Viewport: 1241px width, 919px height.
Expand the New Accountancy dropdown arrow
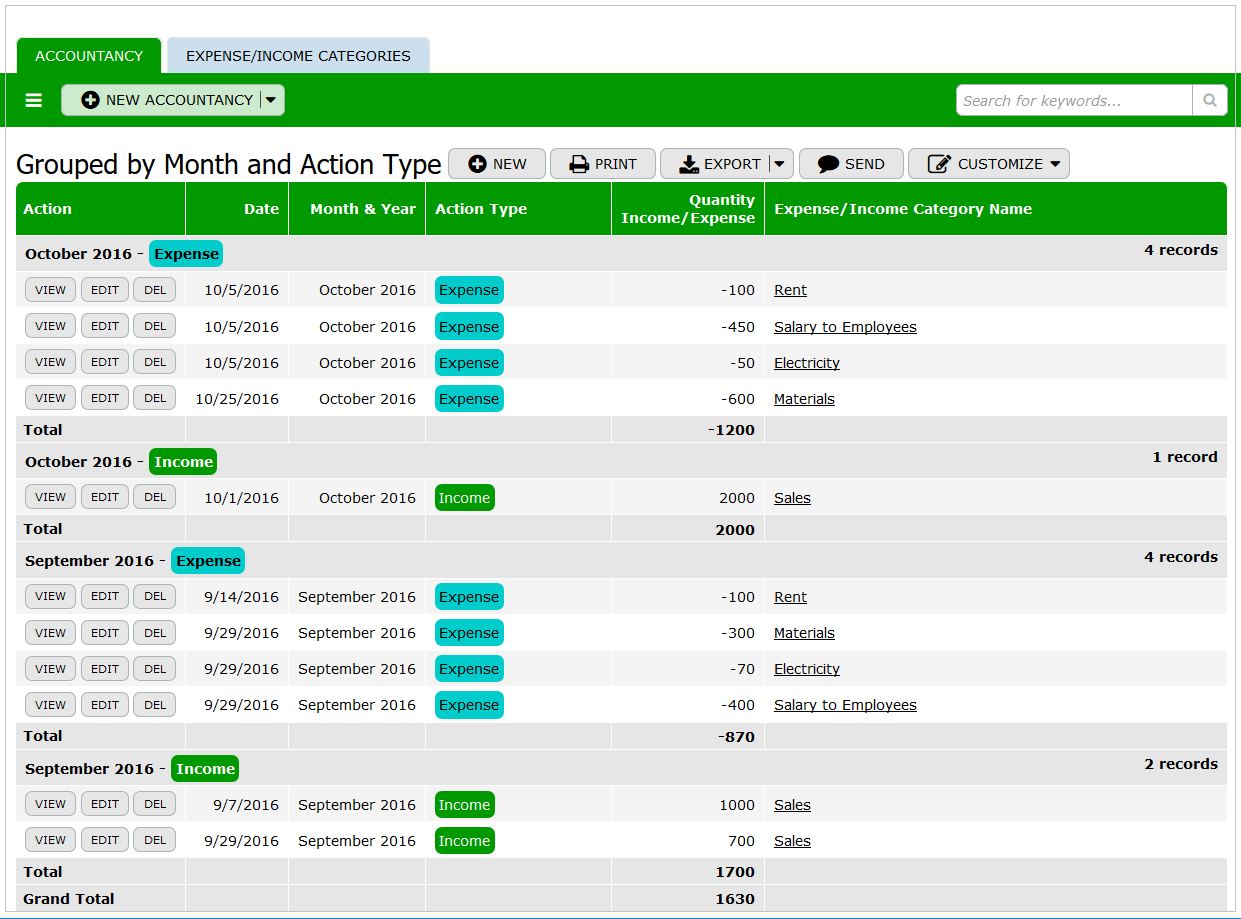tap(271, 100)
